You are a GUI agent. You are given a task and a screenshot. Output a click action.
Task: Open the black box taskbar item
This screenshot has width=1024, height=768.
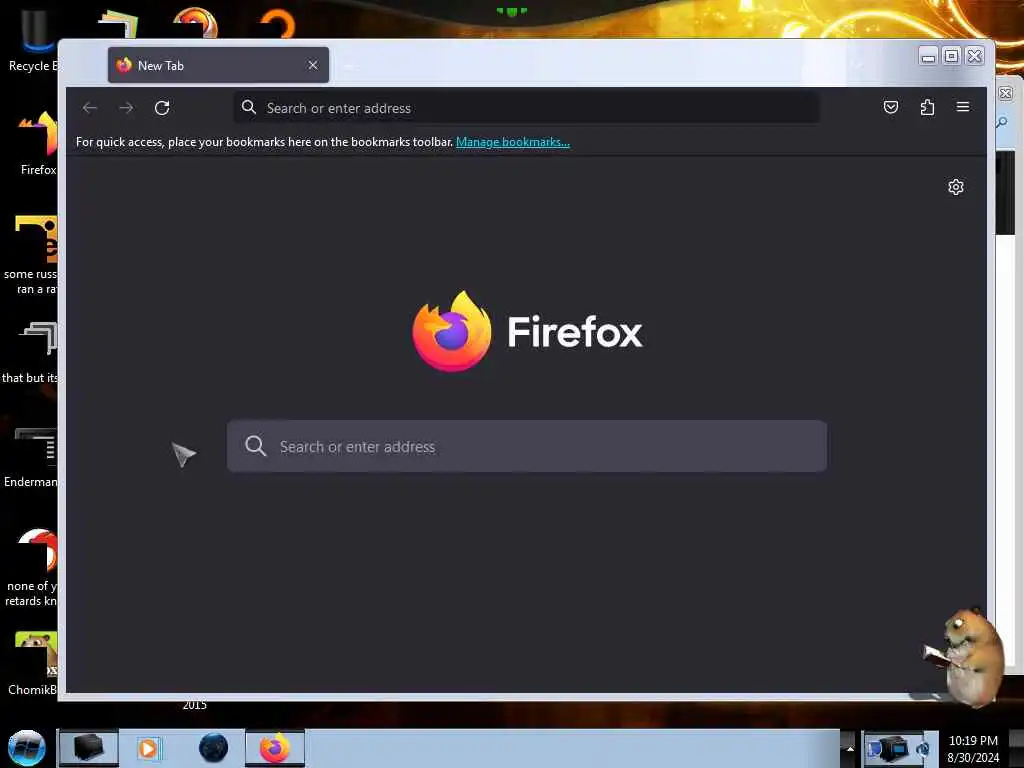coord(89,748)
